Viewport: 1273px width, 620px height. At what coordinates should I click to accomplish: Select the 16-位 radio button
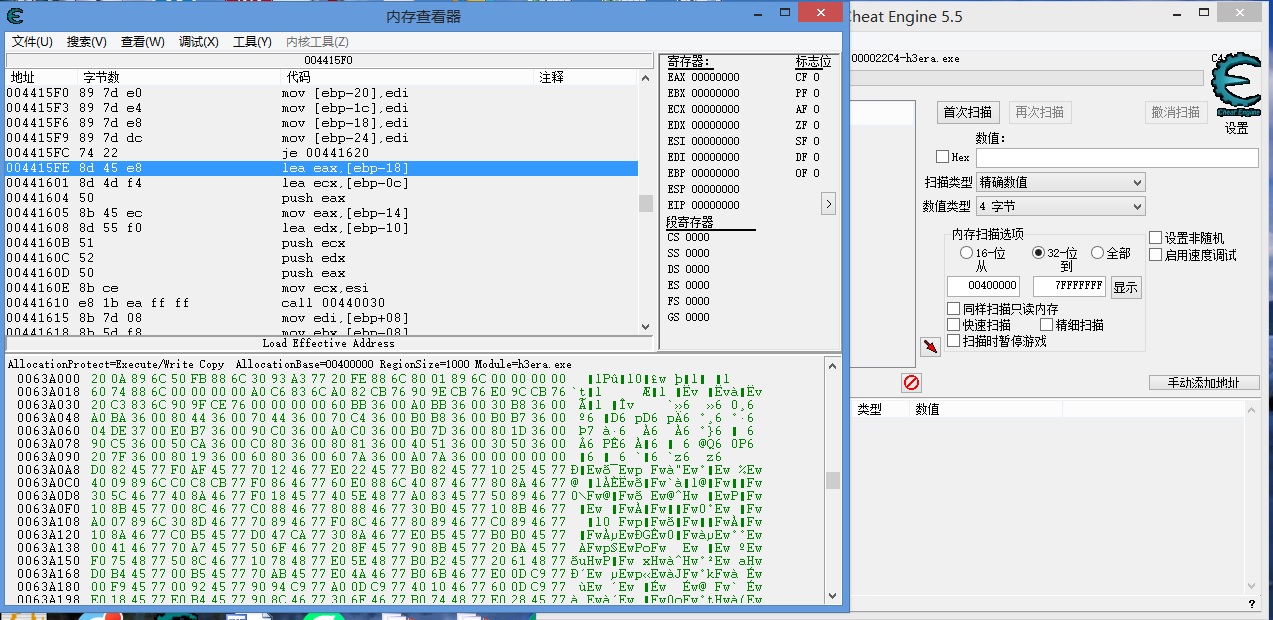pos(966,253)
